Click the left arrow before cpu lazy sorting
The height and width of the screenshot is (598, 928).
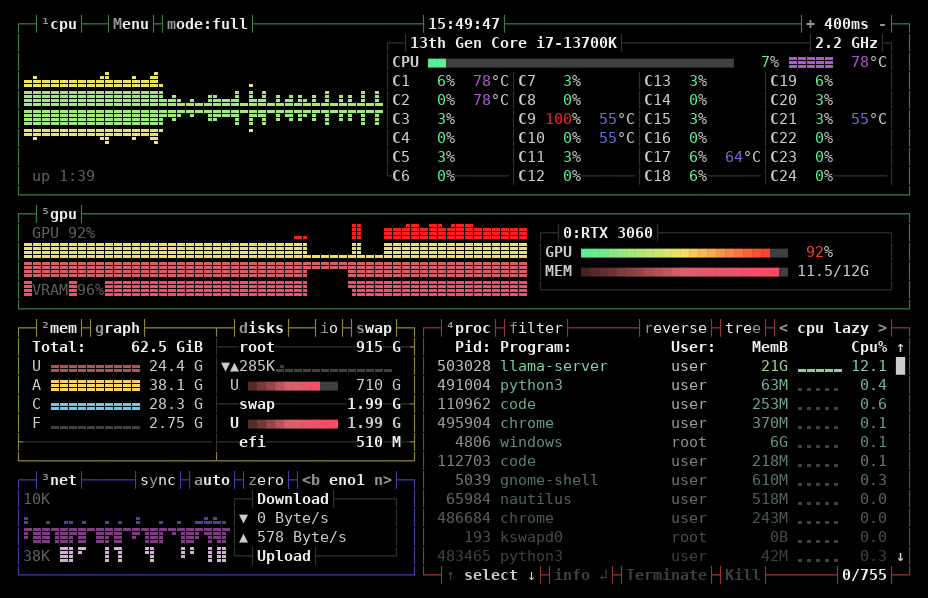[x=783, y=329]
